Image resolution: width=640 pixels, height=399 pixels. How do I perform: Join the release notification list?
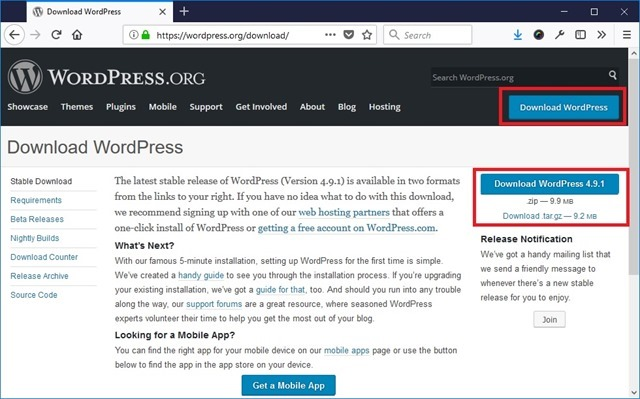point(549,319)
